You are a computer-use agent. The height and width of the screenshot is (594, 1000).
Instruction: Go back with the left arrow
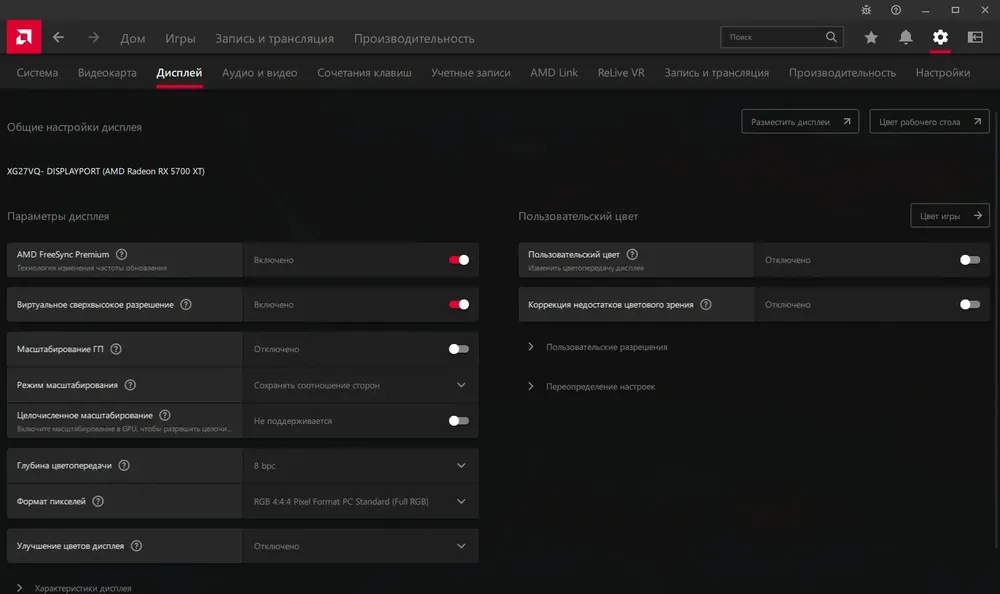58,38
